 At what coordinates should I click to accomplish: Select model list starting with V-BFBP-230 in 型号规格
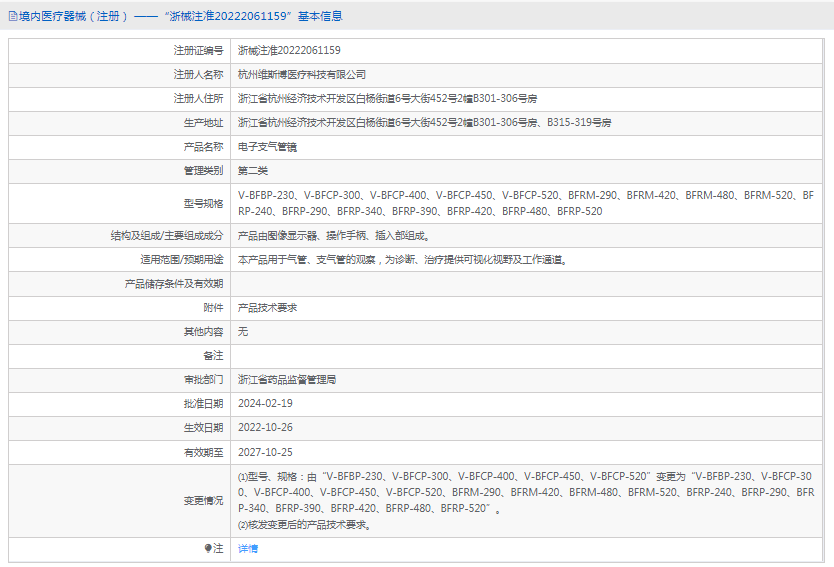pos(526,203)
